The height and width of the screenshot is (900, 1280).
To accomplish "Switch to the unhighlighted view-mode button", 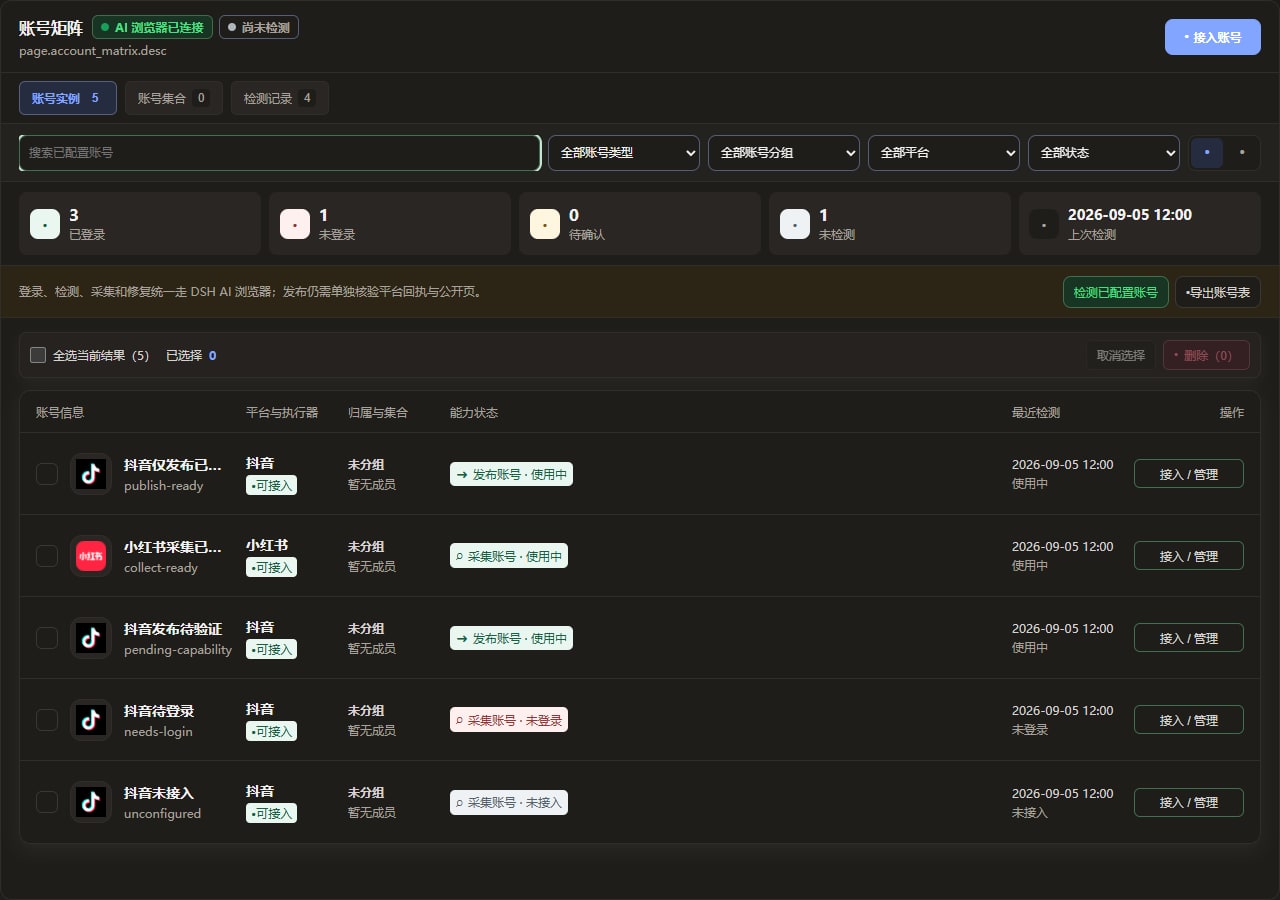I will (x=1242, y=153).
